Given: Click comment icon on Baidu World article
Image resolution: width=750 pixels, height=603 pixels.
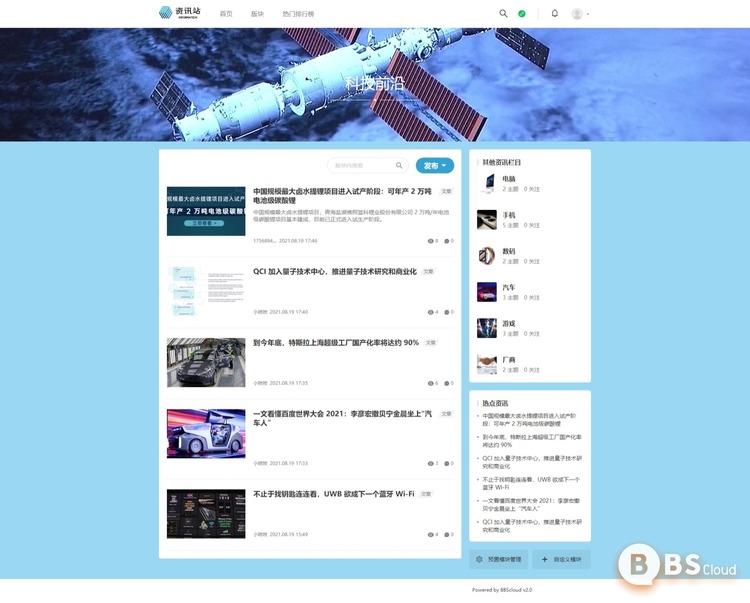Looking at the screenshot, I should click(447, 463).
